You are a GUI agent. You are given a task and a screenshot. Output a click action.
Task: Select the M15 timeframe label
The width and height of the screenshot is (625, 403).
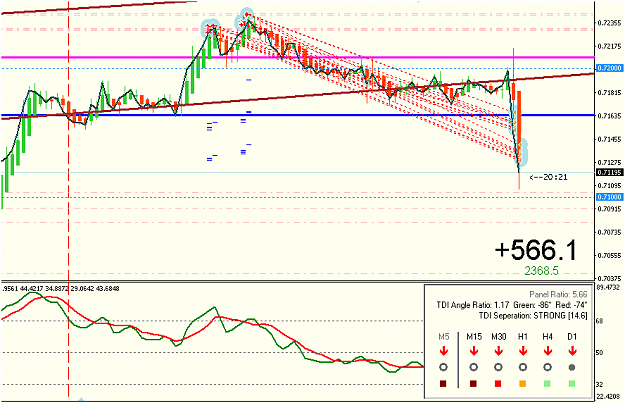coord(474,337)
